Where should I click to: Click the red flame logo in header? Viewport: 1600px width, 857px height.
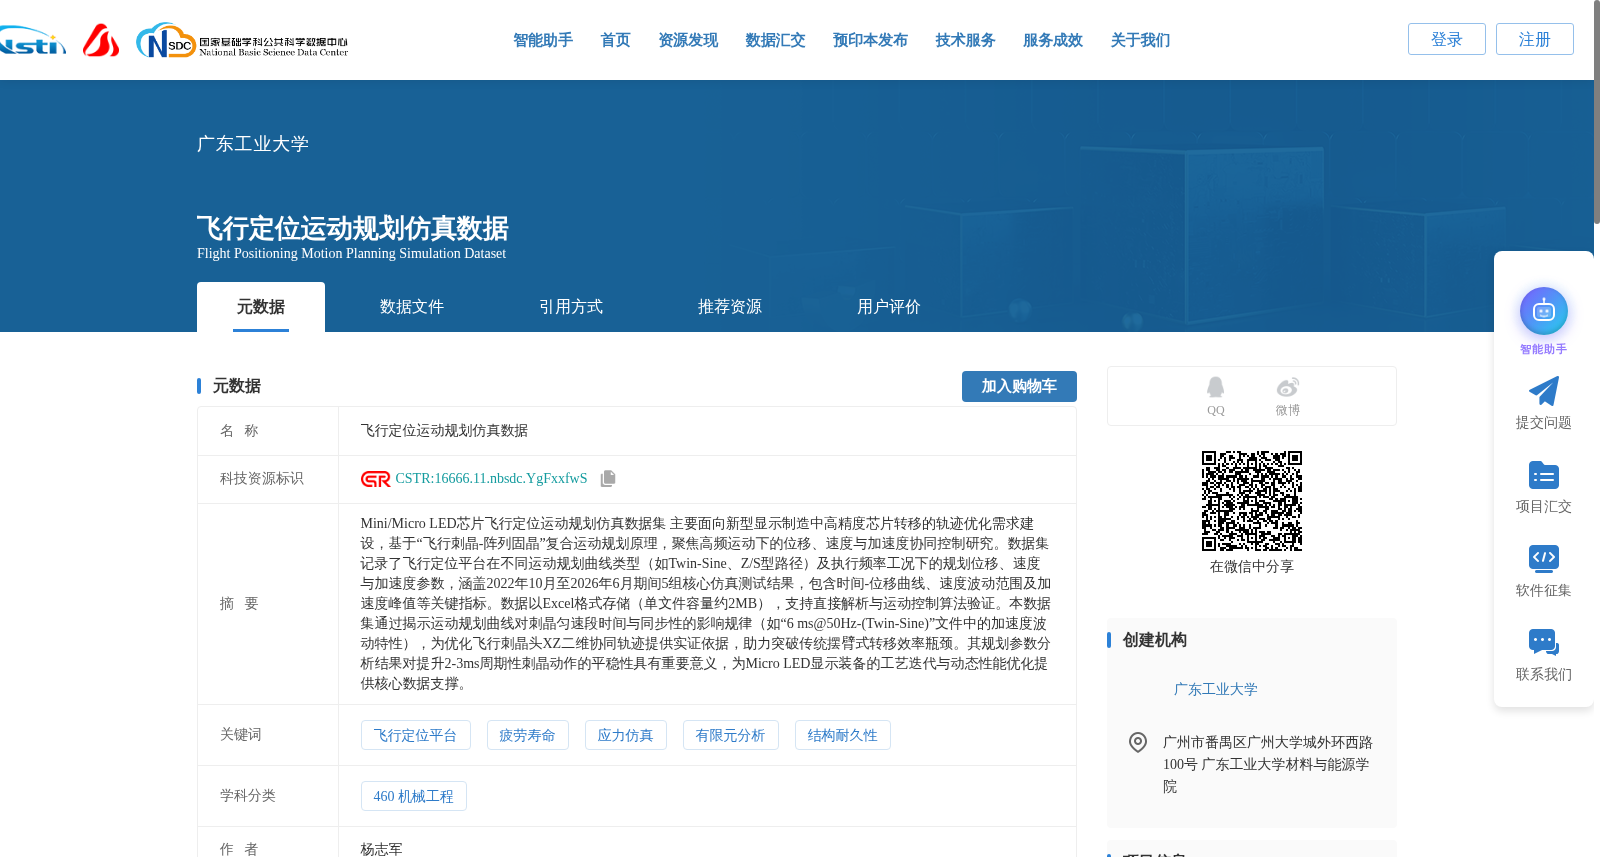click(101, 40)
